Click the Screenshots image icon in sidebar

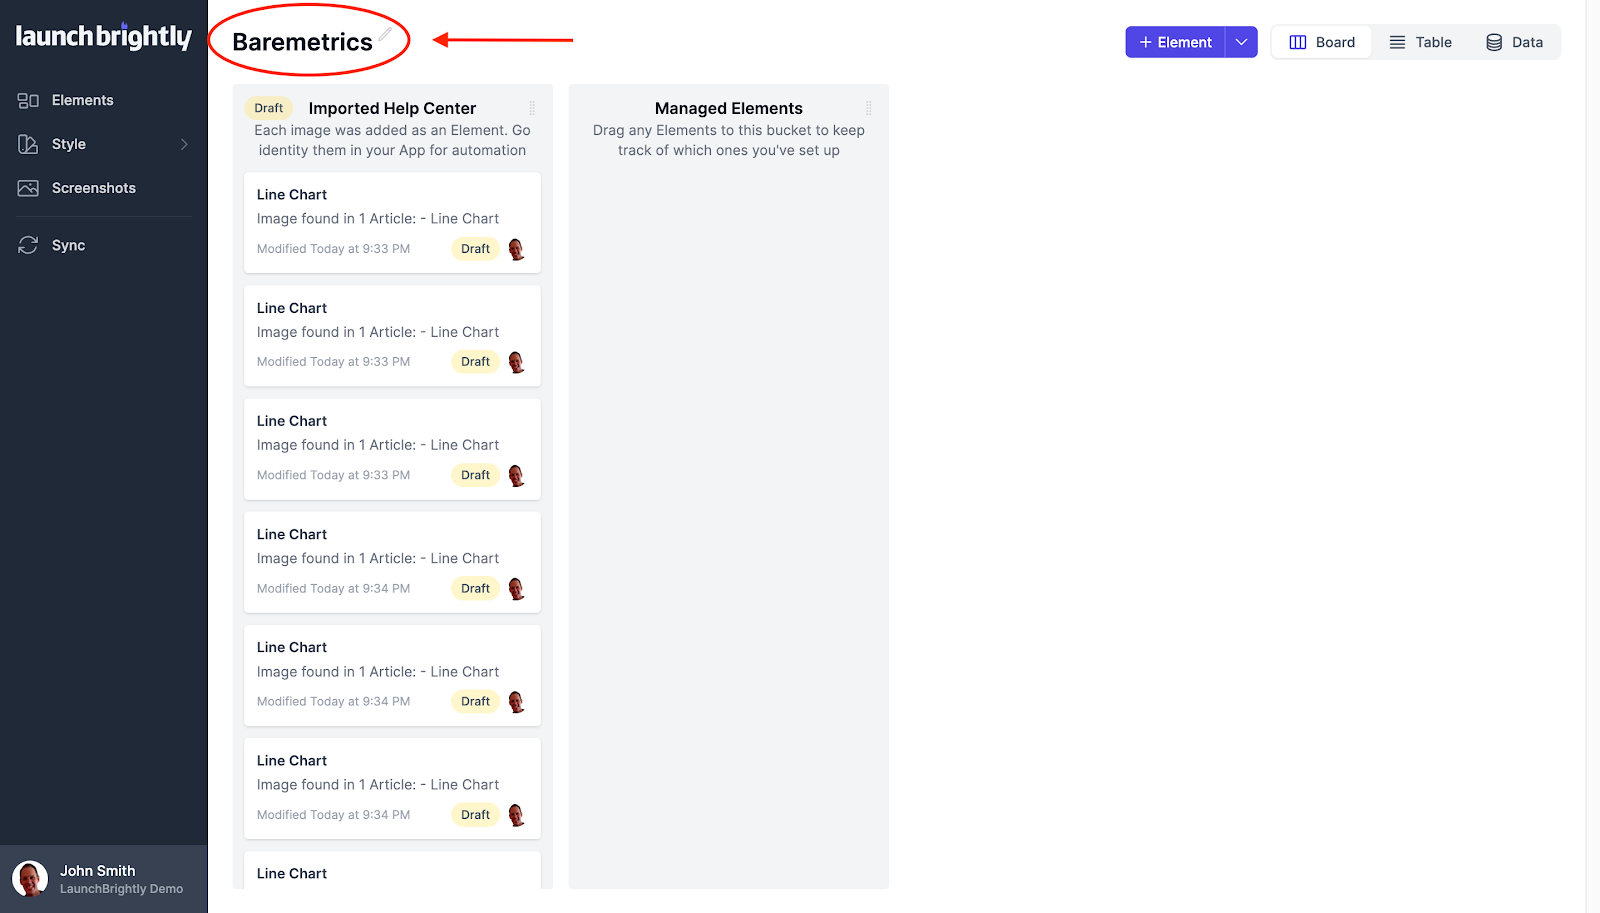[x=28, y=189]
